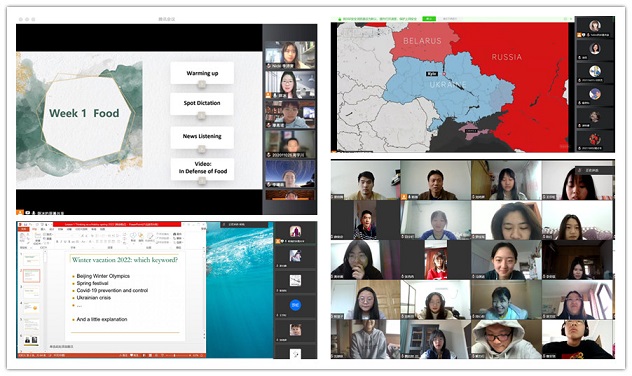This screenshot has width=632, height=376.
Task: Click the Video: In Defense of Food box
Action: 203,168
